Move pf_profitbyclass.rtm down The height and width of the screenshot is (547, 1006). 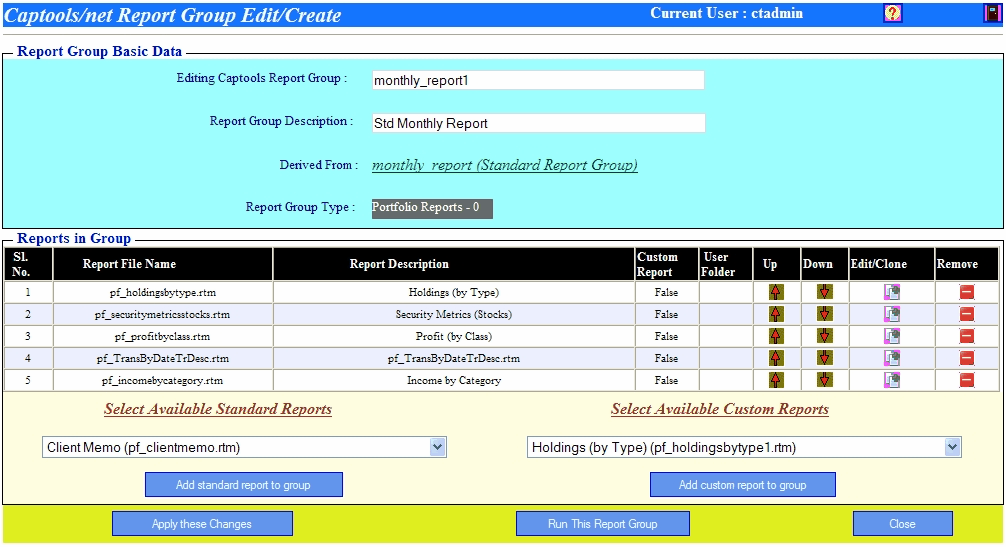coord(824,336)
